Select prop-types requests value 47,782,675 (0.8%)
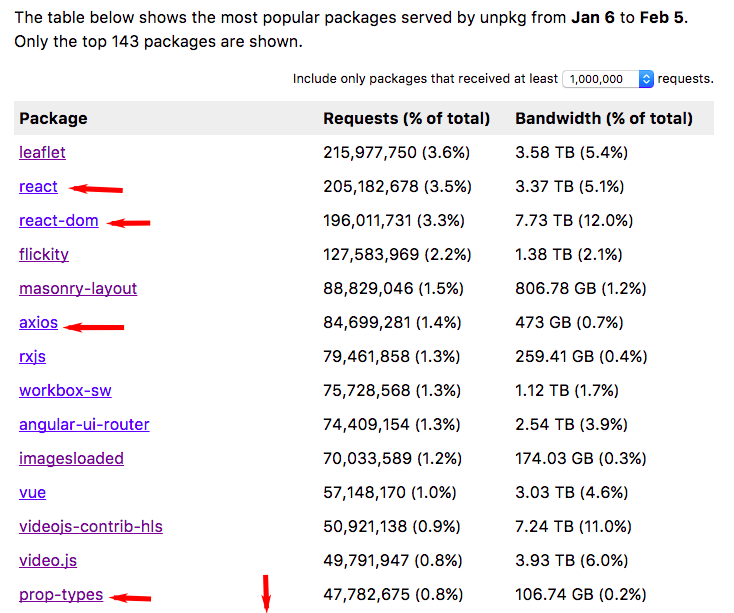Viewport: 734px width, 613px height. (393, 594)
